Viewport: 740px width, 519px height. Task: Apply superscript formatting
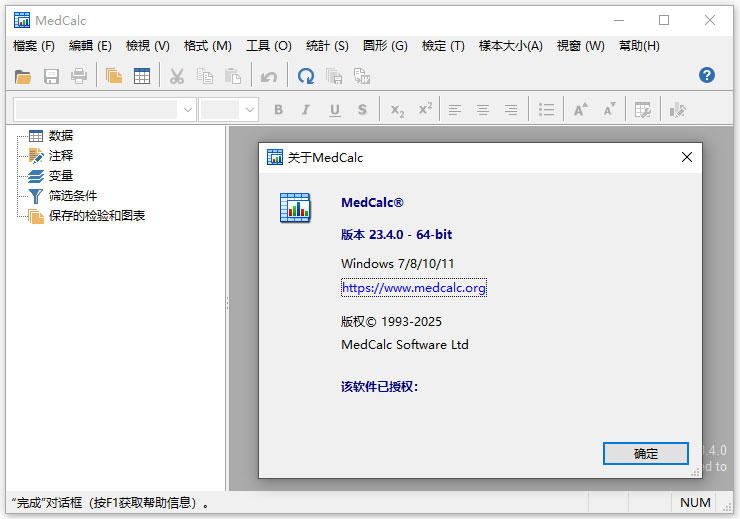point(425,109)
